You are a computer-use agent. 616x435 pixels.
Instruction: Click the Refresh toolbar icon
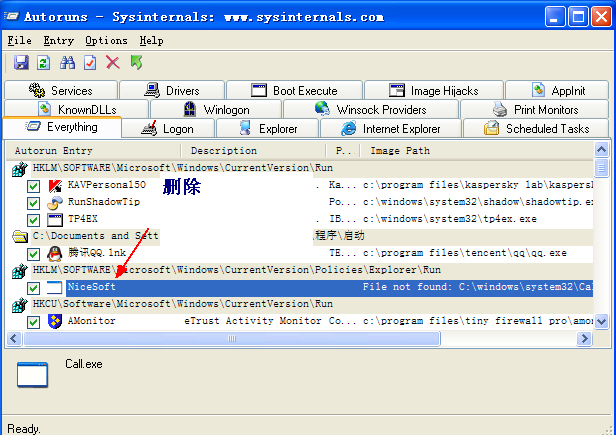[44, 62]
